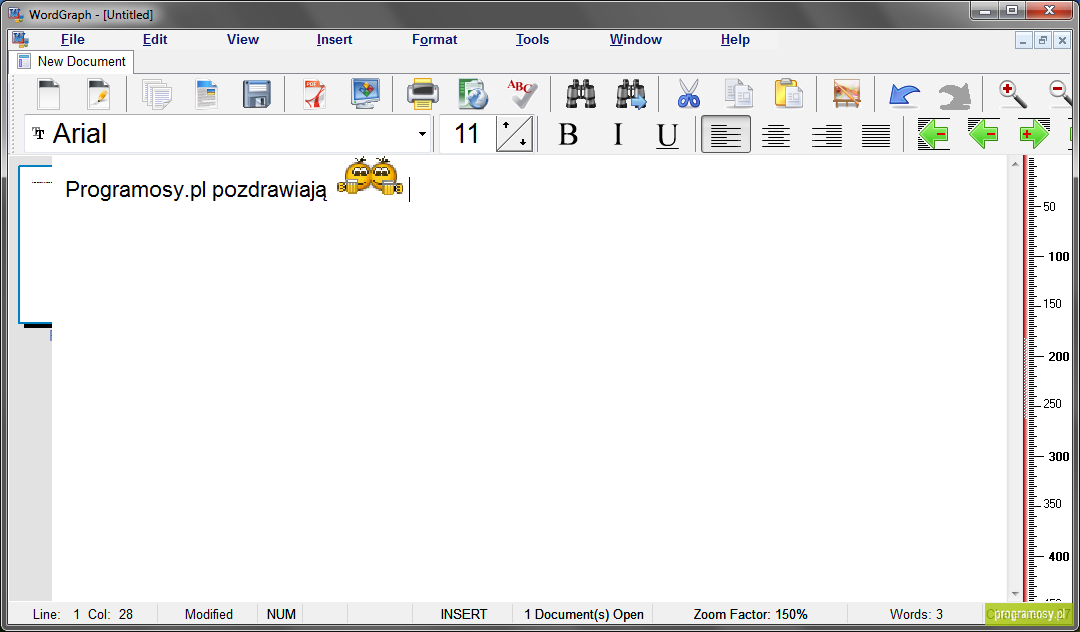
Task: Click the new document with pencil icon
Action: 98,94
